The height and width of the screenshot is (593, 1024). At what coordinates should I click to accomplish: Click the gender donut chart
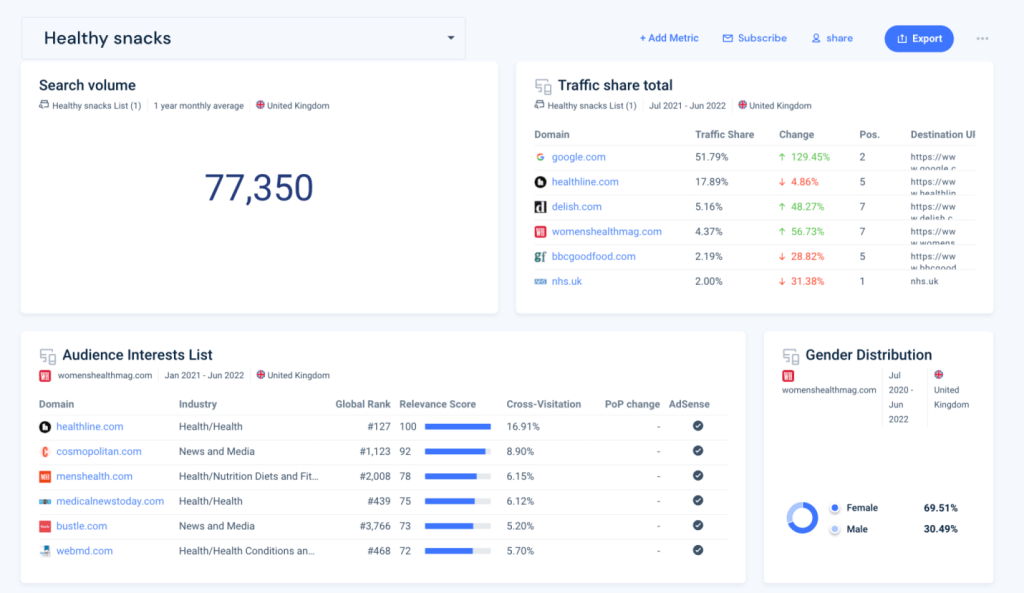pyautogui.click(x=802, y=519)
